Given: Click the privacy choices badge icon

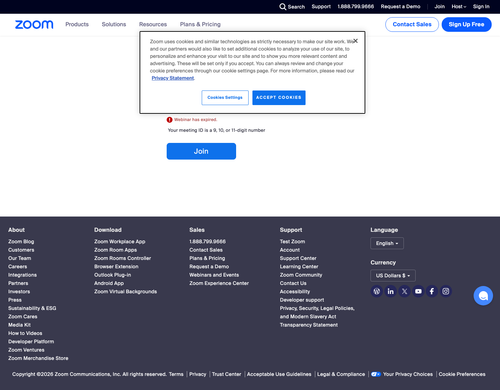Looking at the screenshot, I should tap(376, 374).
